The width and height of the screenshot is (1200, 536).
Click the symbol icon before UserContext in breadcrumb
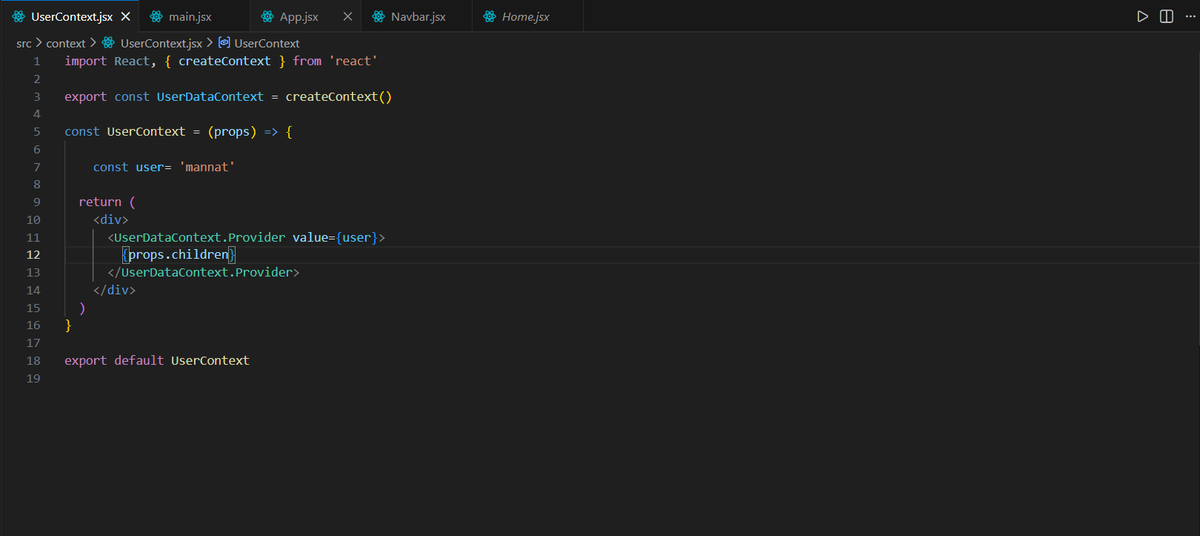(x=224, y=43)
